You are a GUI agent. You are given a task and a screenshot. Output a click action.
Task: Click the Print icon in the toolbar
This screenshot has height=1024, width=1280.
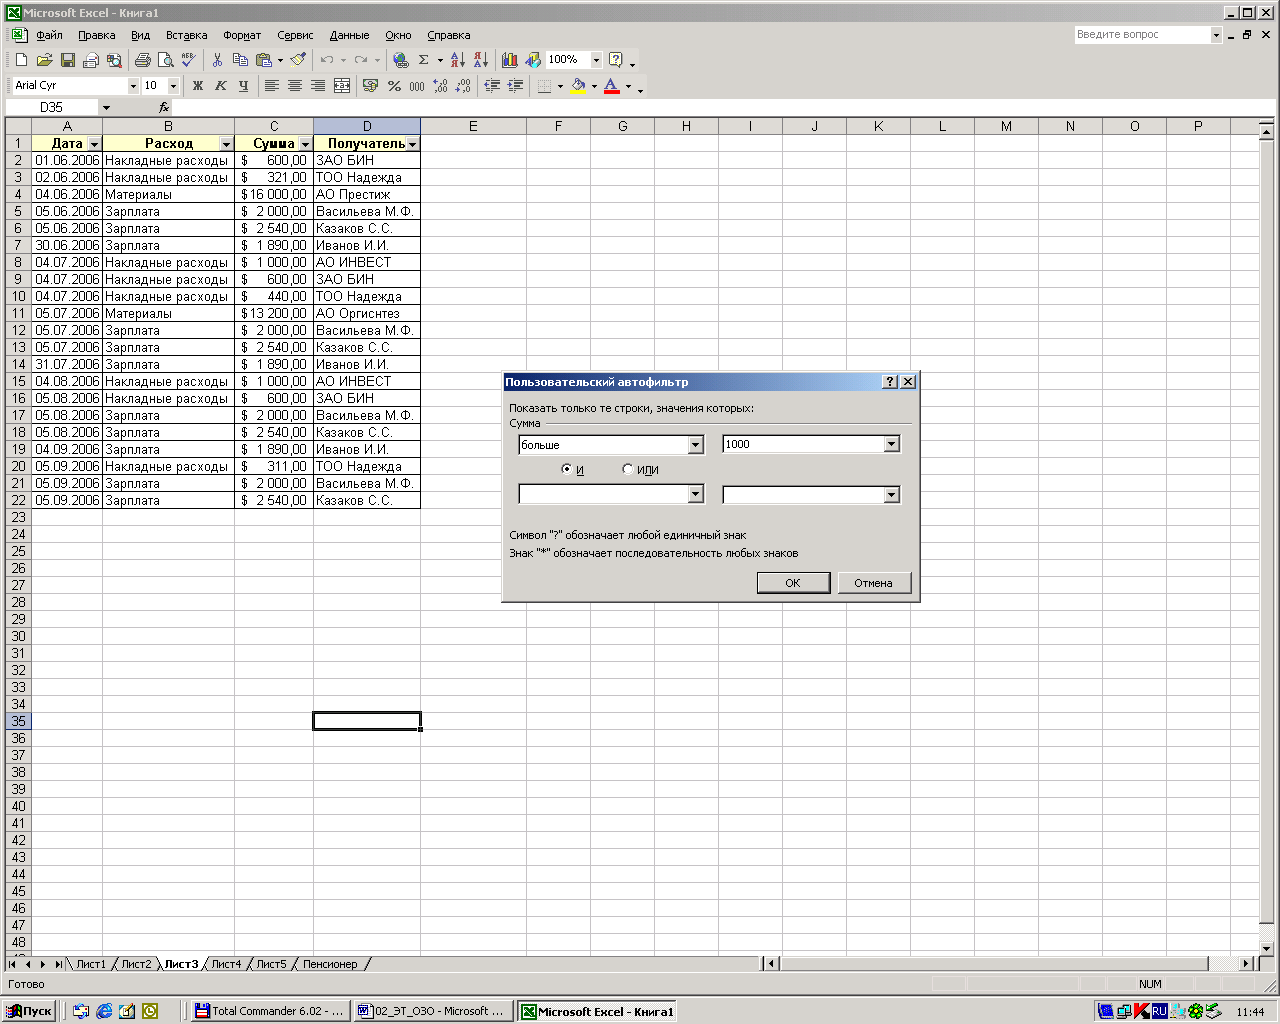[142, 60]
